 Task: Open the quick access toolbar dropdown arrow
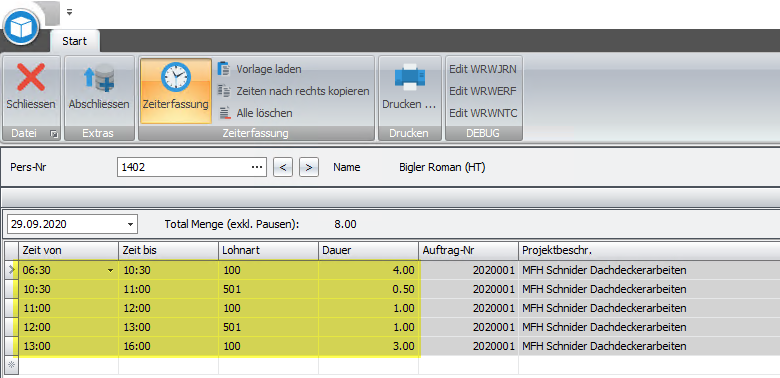click(x=69, y=12)
